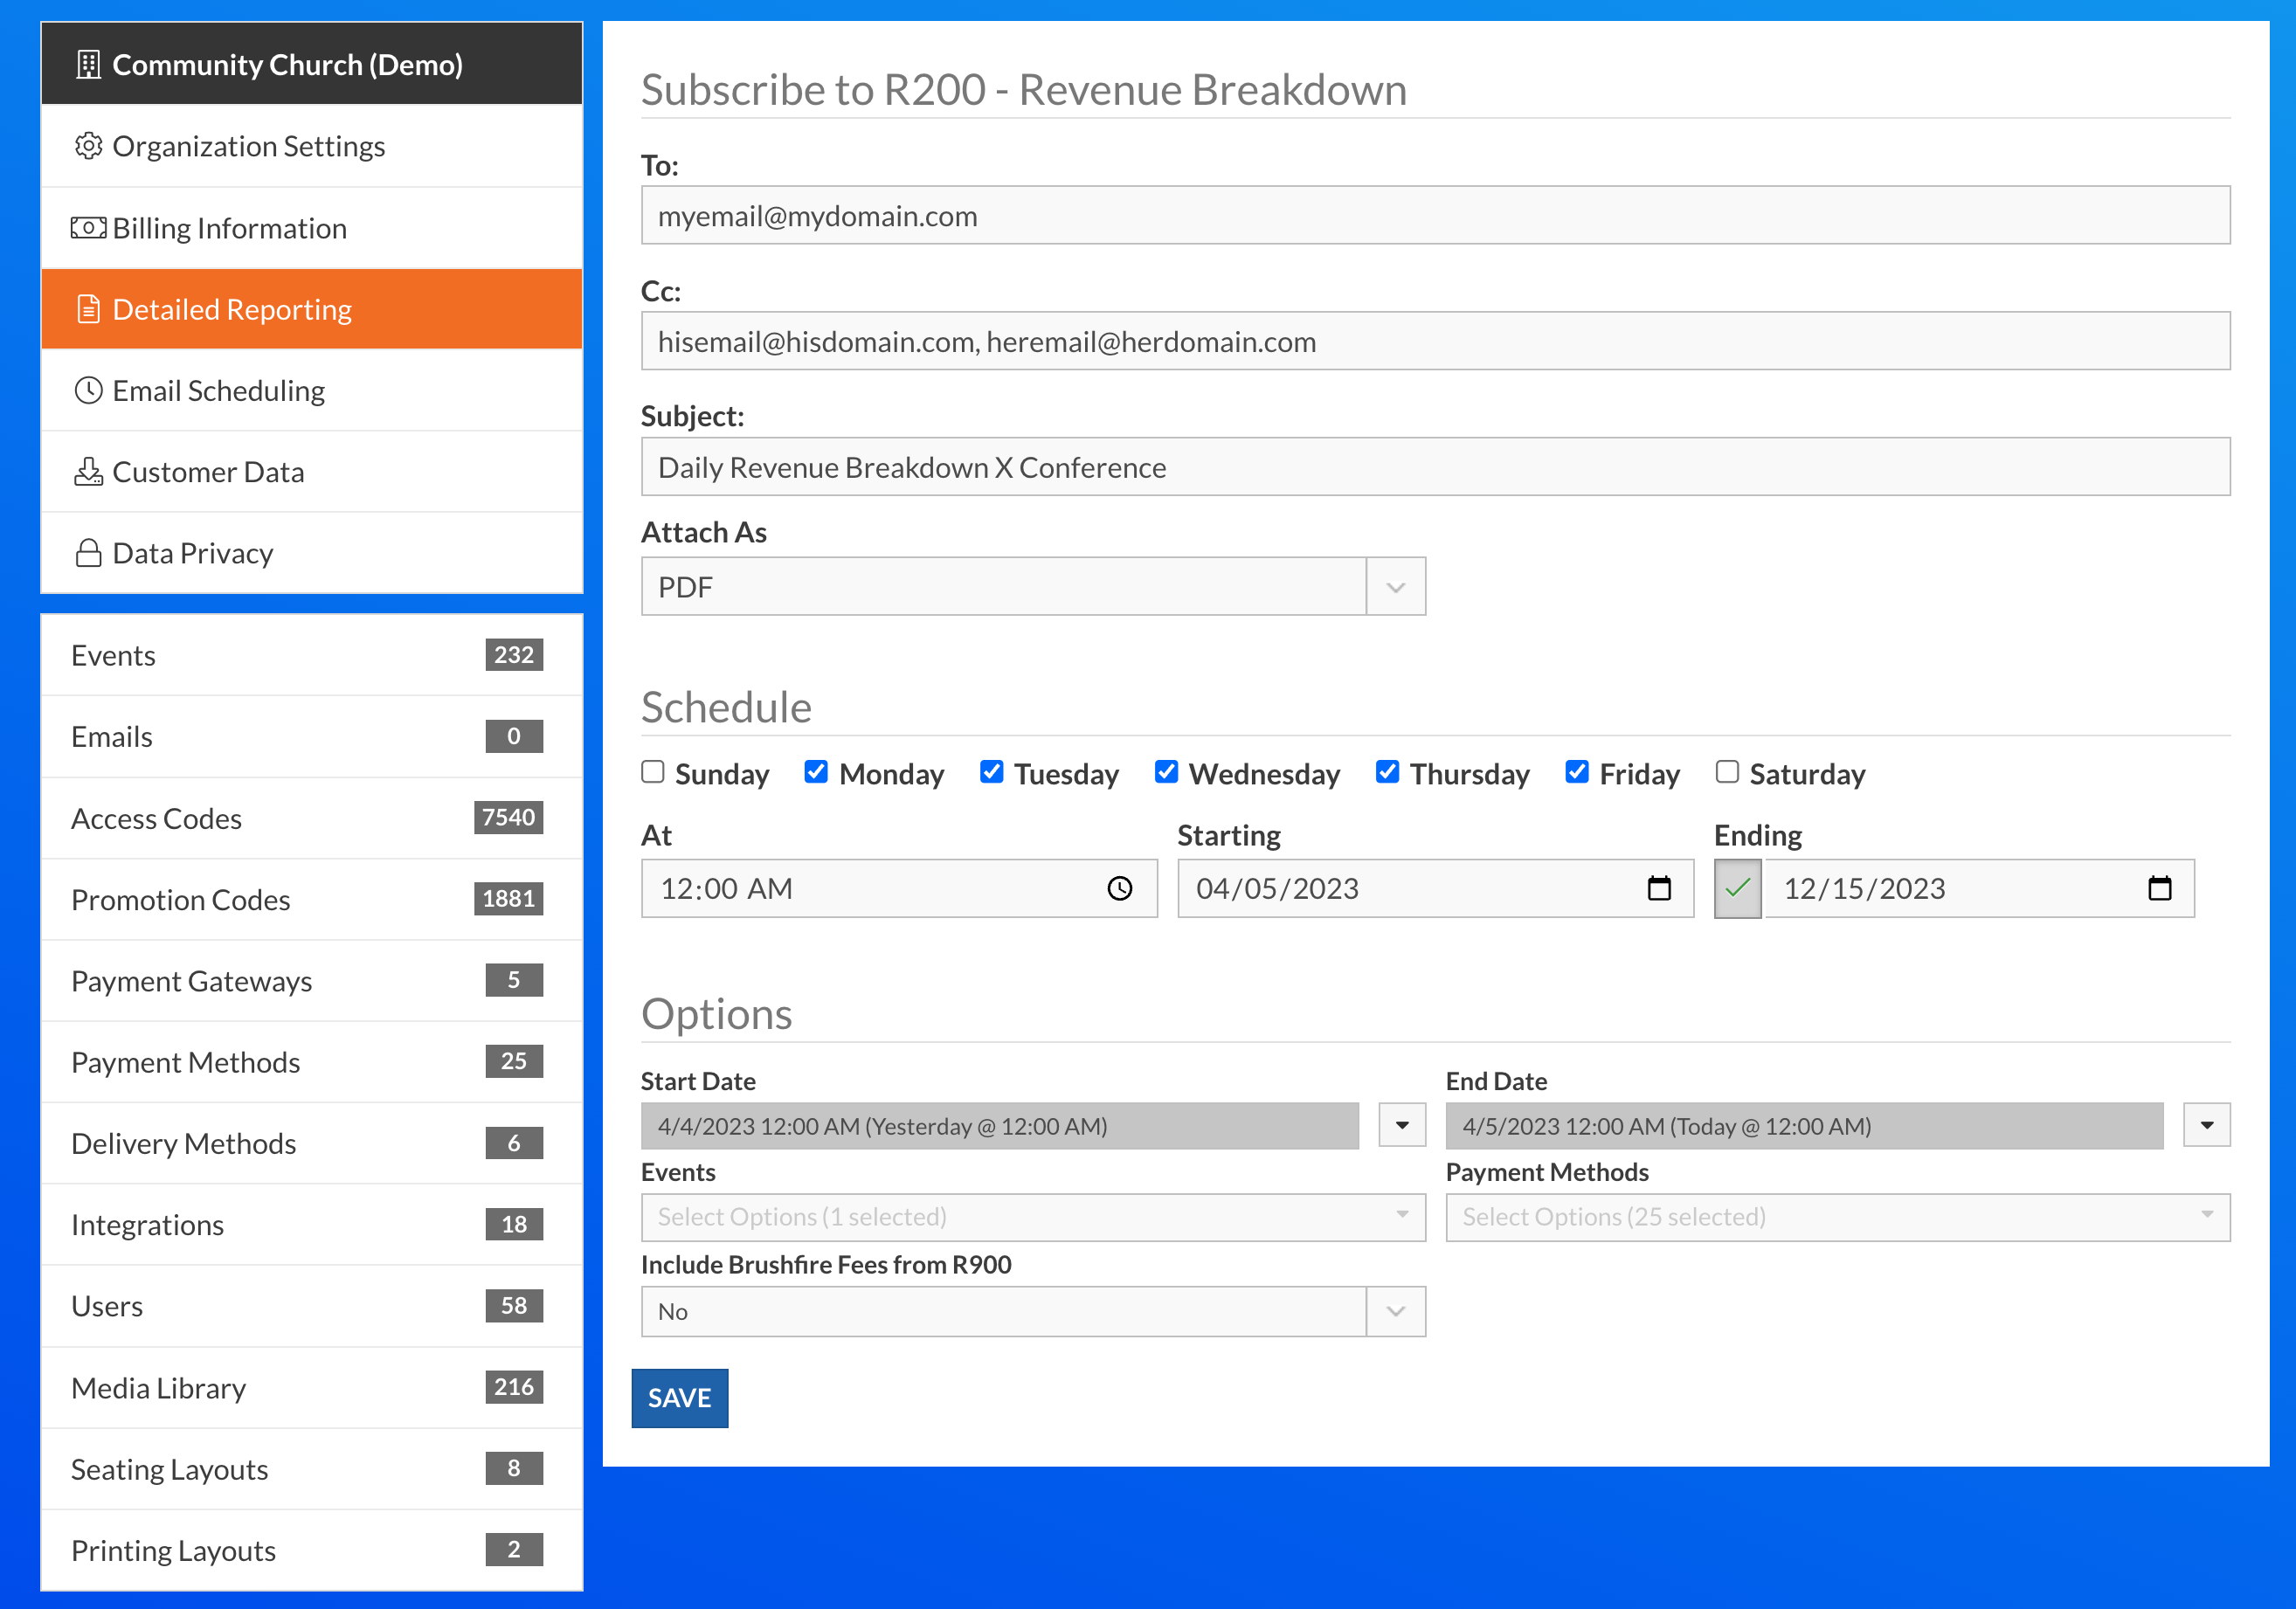Uncheck the Wednesday checkbox
2296x1609 pixels.
[1166, 772]
